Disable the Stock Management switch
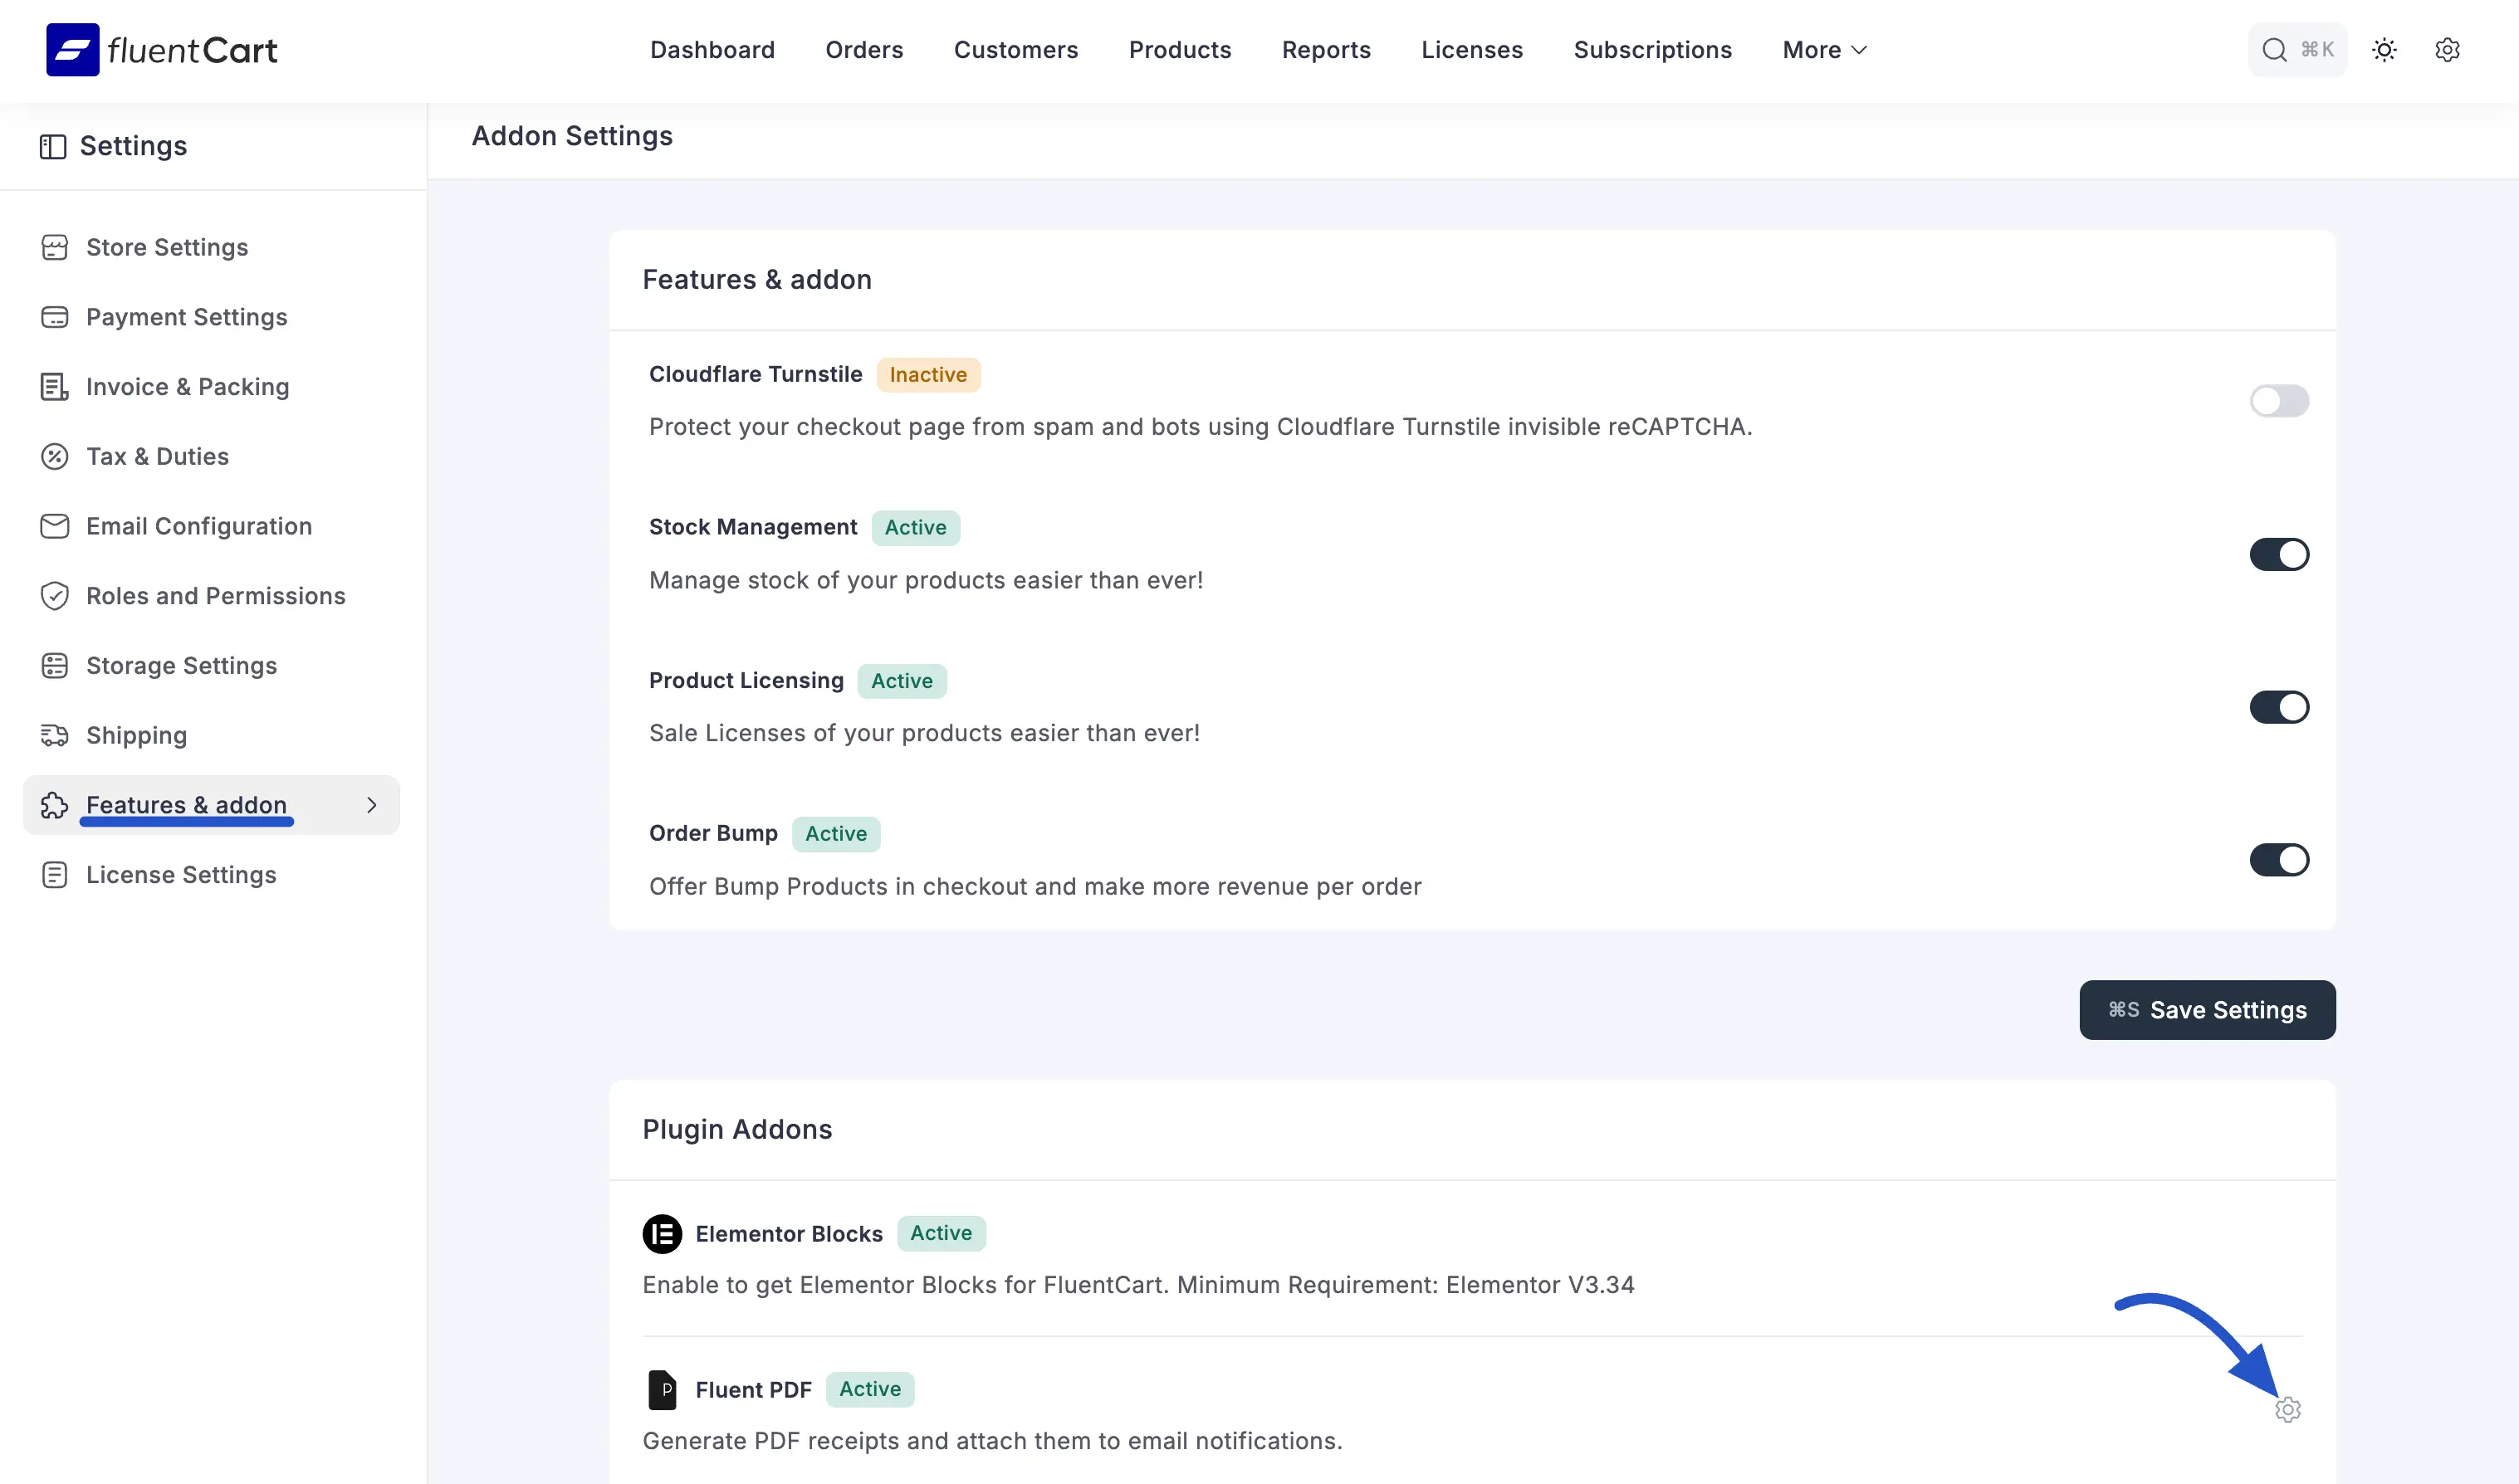2519x1484 pixels. [x=2279, y=555]
